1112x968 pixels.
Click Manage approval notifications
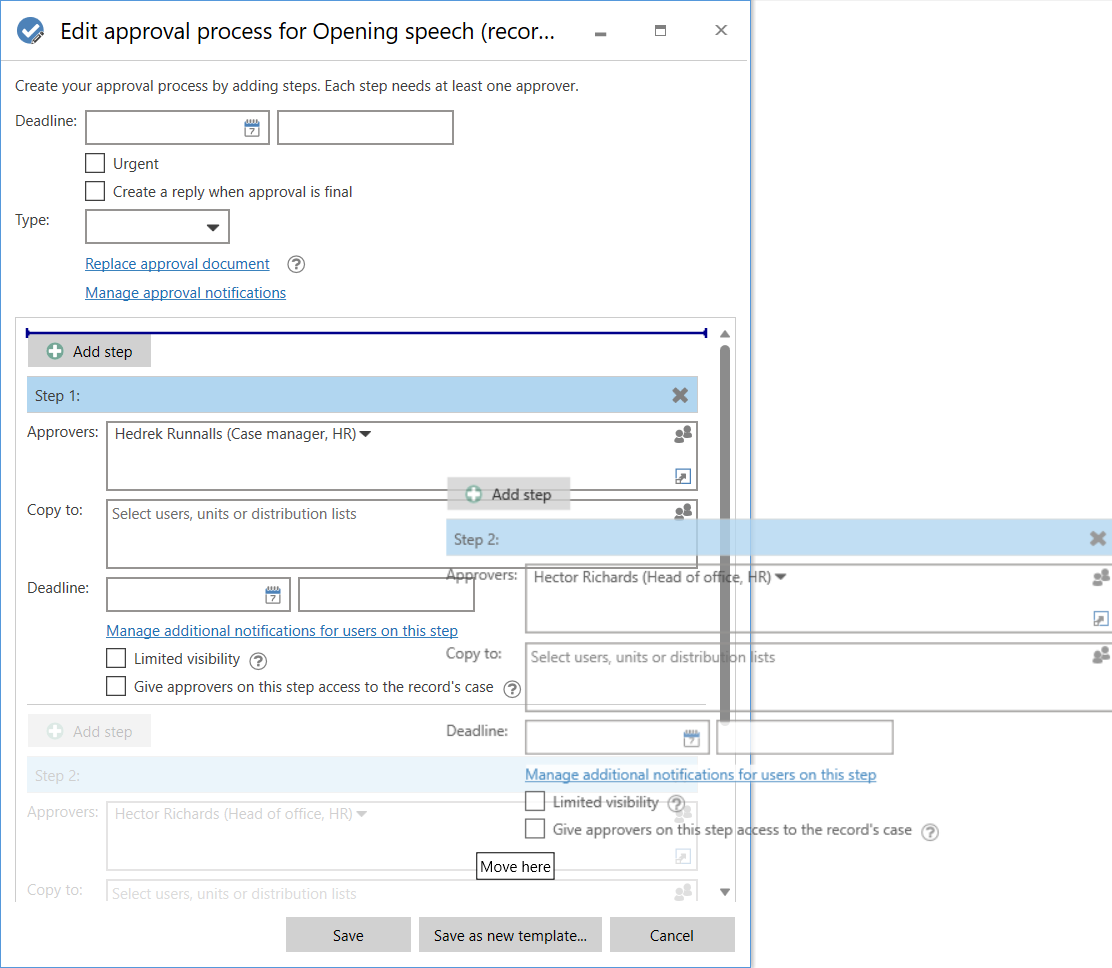[185, 292]
